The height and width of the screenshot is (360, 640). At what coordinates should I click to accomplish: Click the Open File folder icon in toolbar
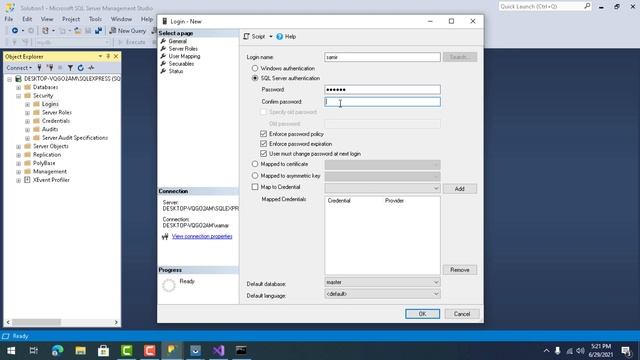pos(78,31)
